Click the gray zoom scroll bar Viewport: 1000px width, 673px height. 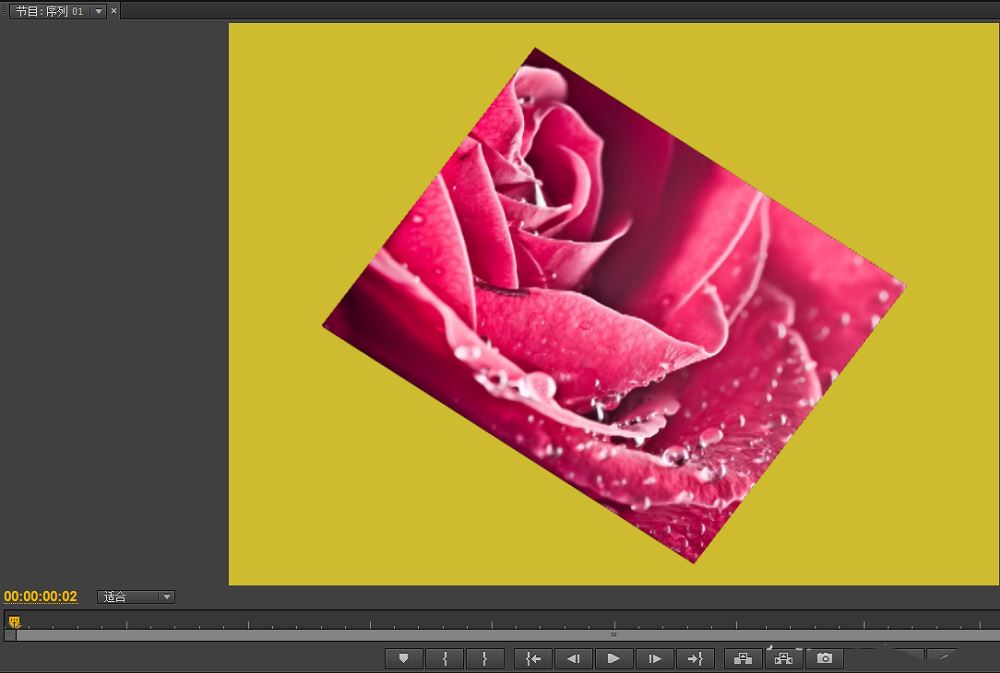click(x=500, y=635)
